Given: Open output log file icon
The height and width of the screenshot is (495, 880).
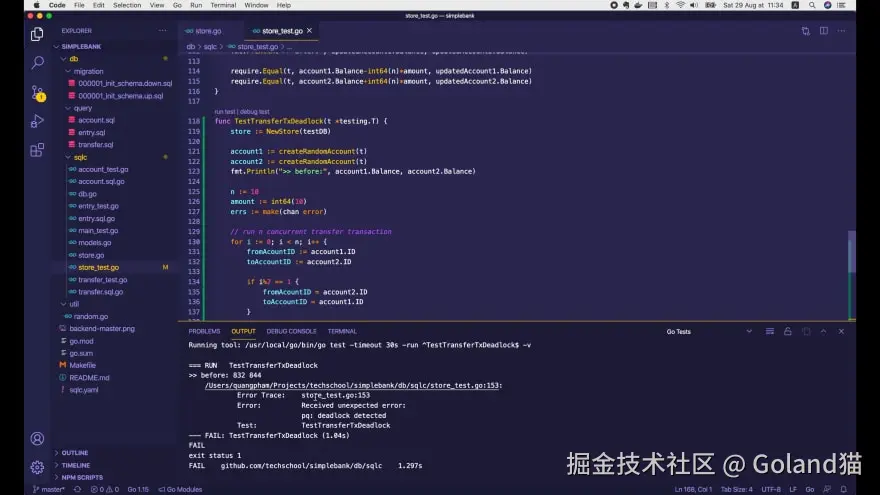Looking at the screenshot, I should pos(806,332).
